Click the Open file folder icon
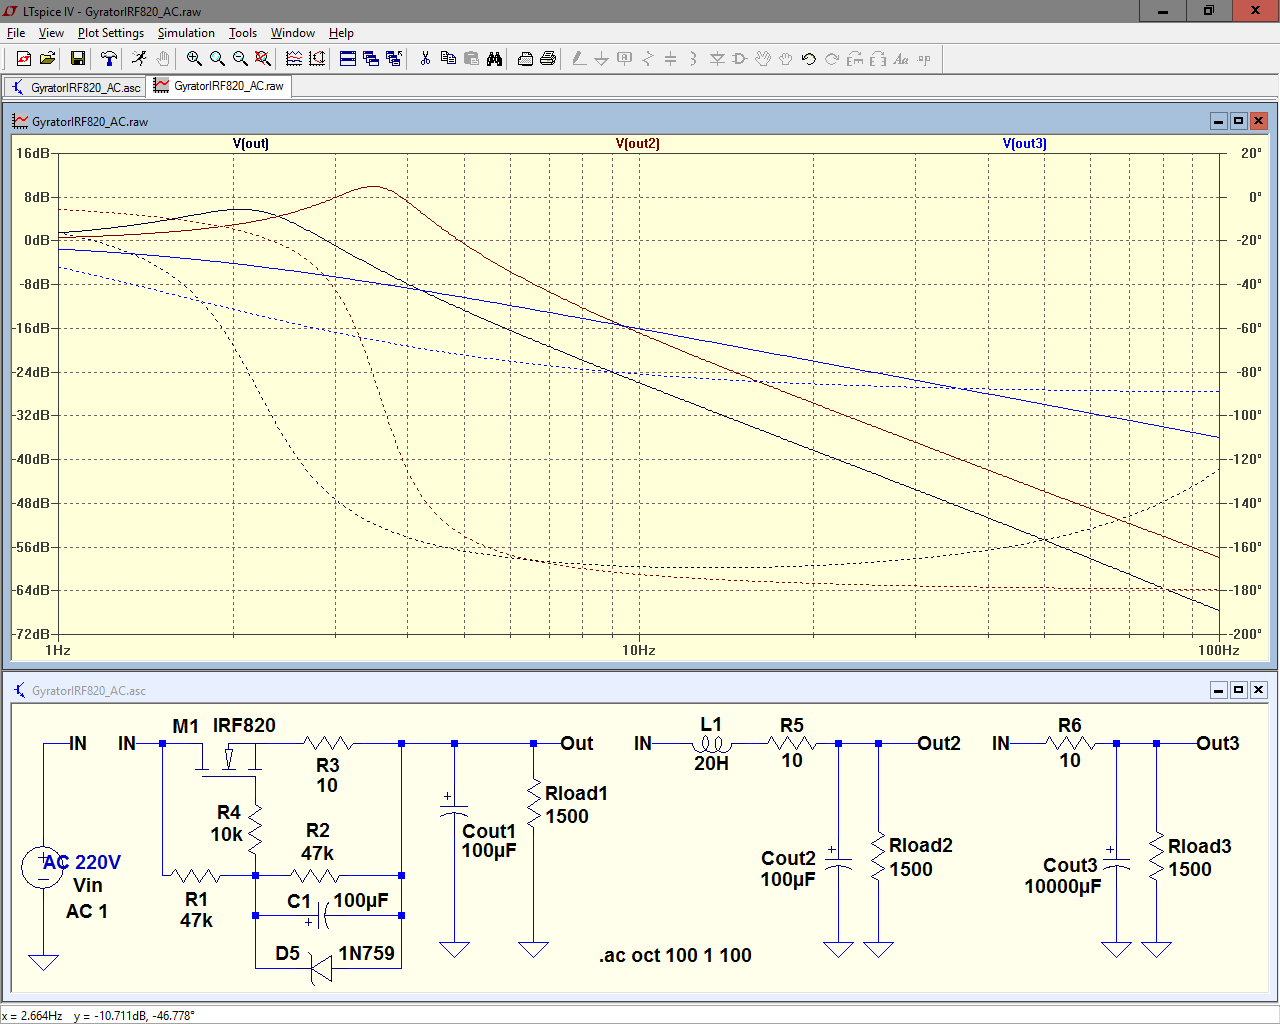 tap(47, 59)
